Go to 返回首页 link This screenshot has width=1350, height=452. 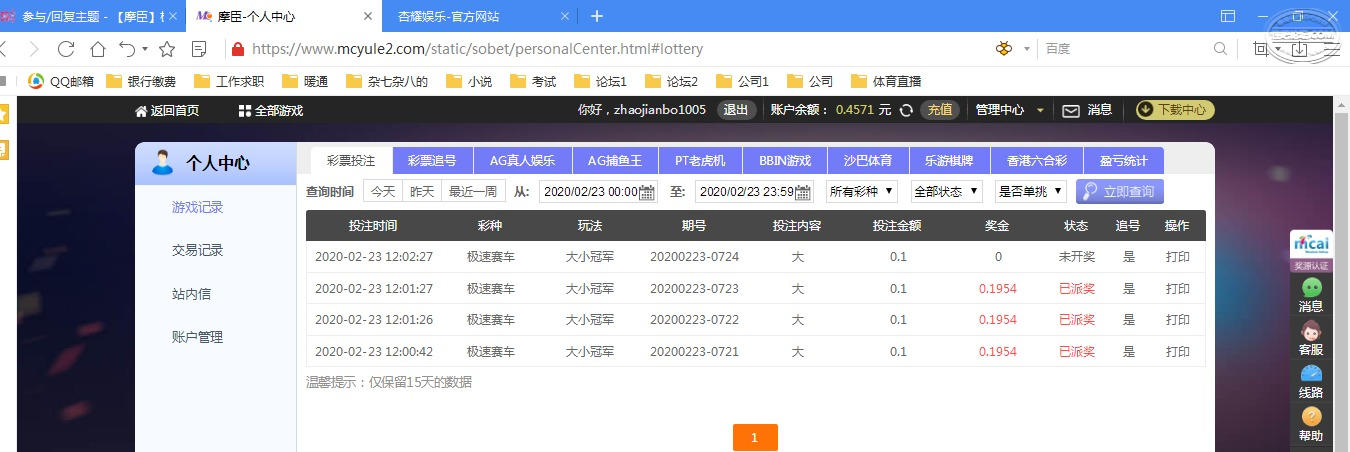click(x=167, y=110)
